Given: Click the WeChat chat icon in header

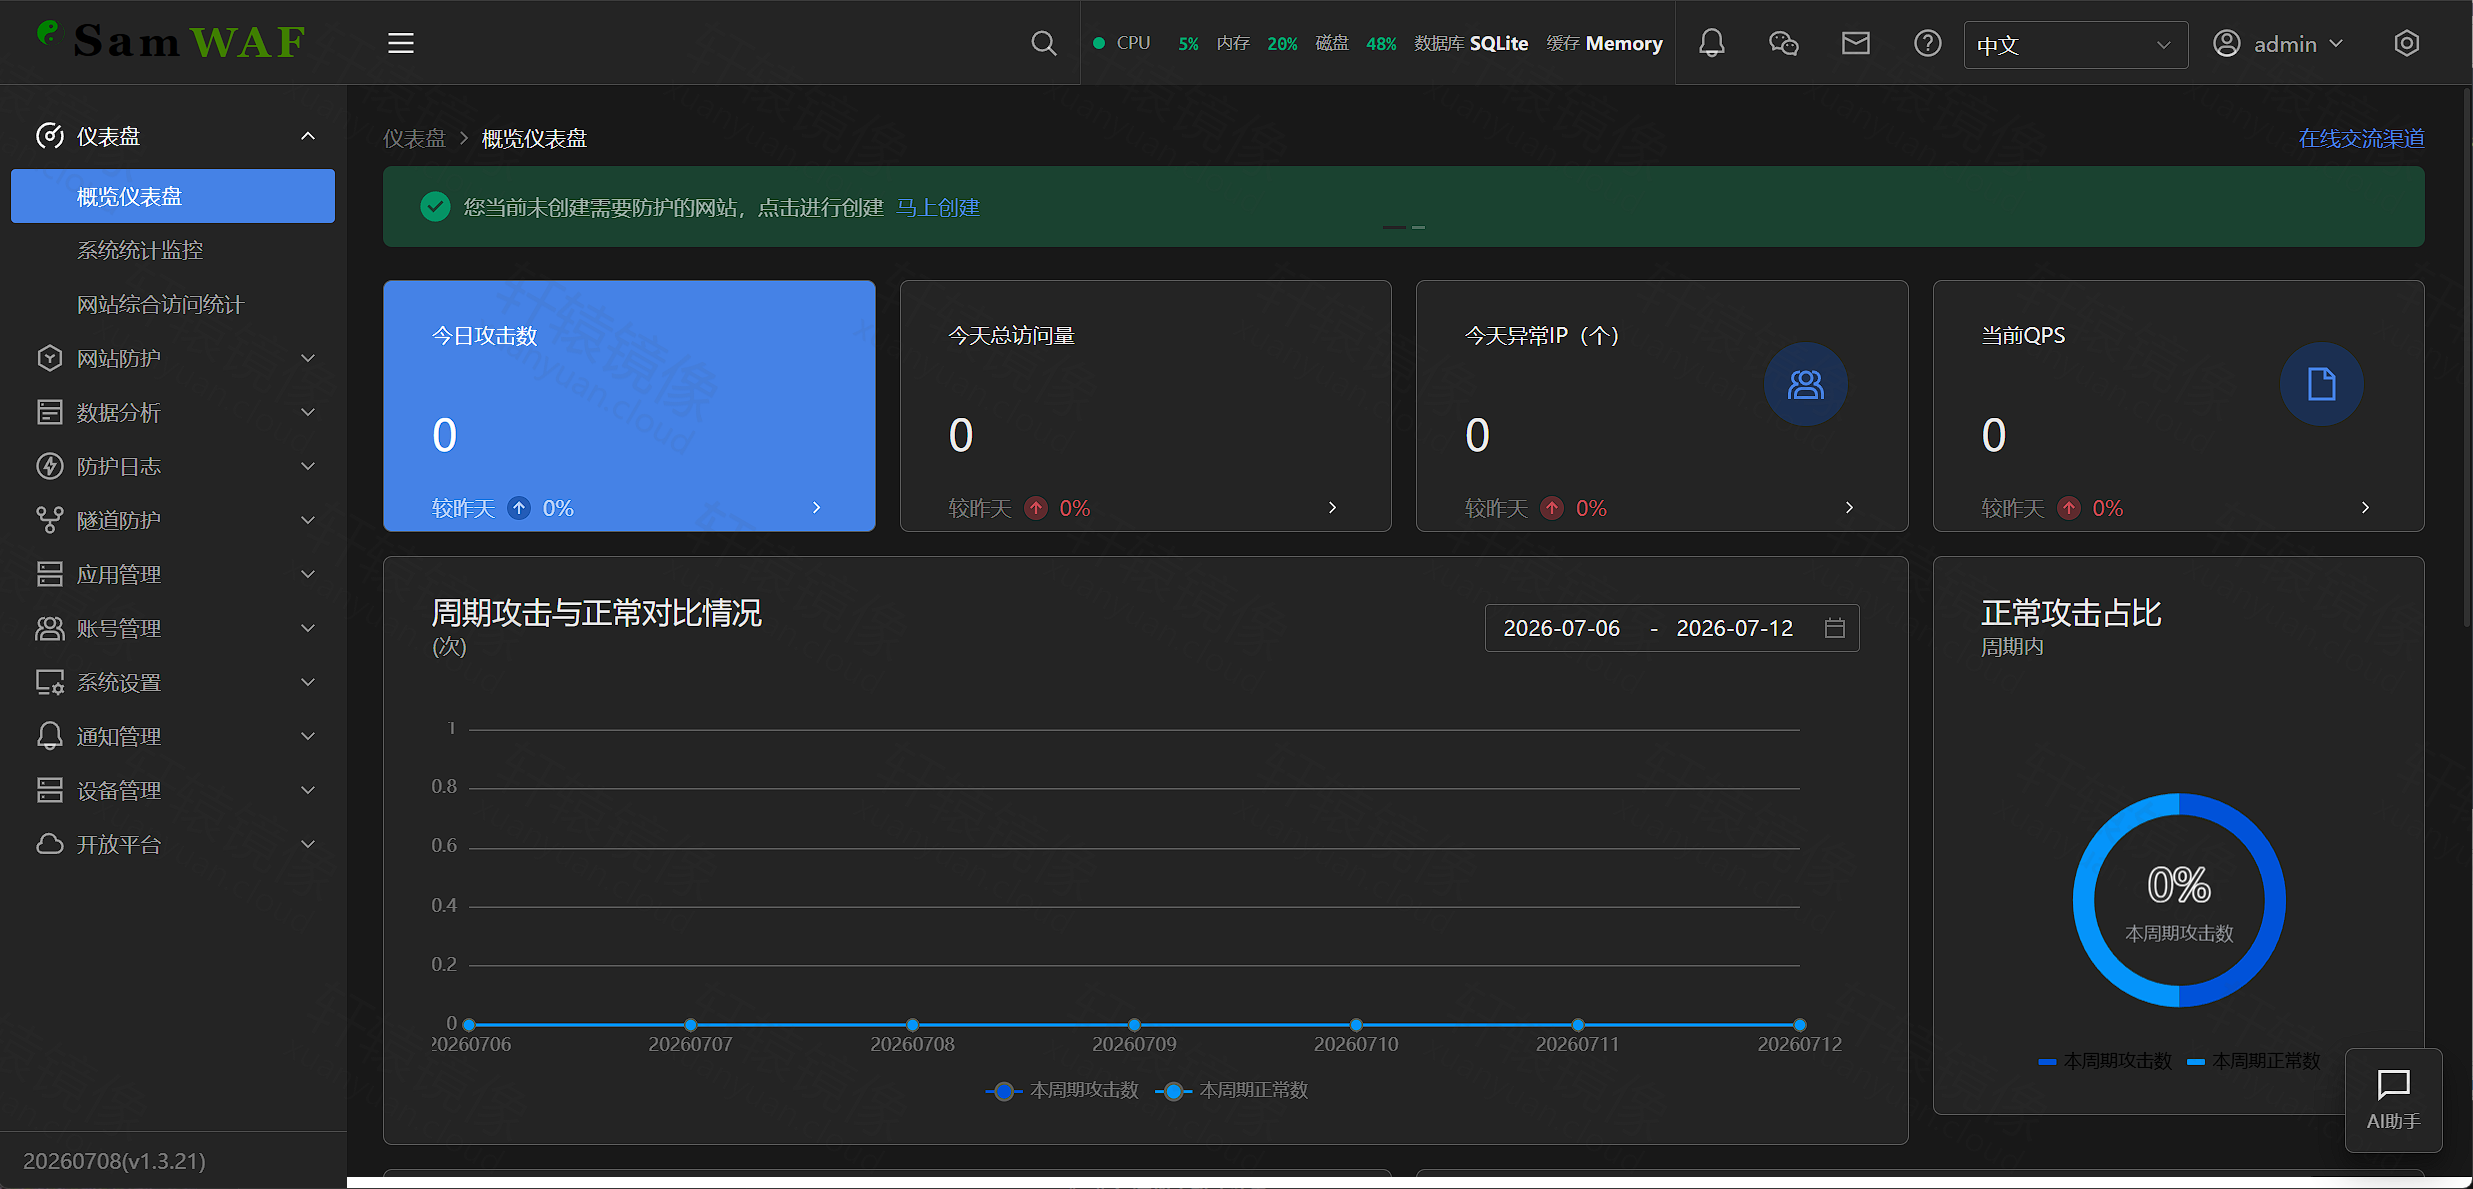Looking at the screenshot, I should coord(1784,43).
